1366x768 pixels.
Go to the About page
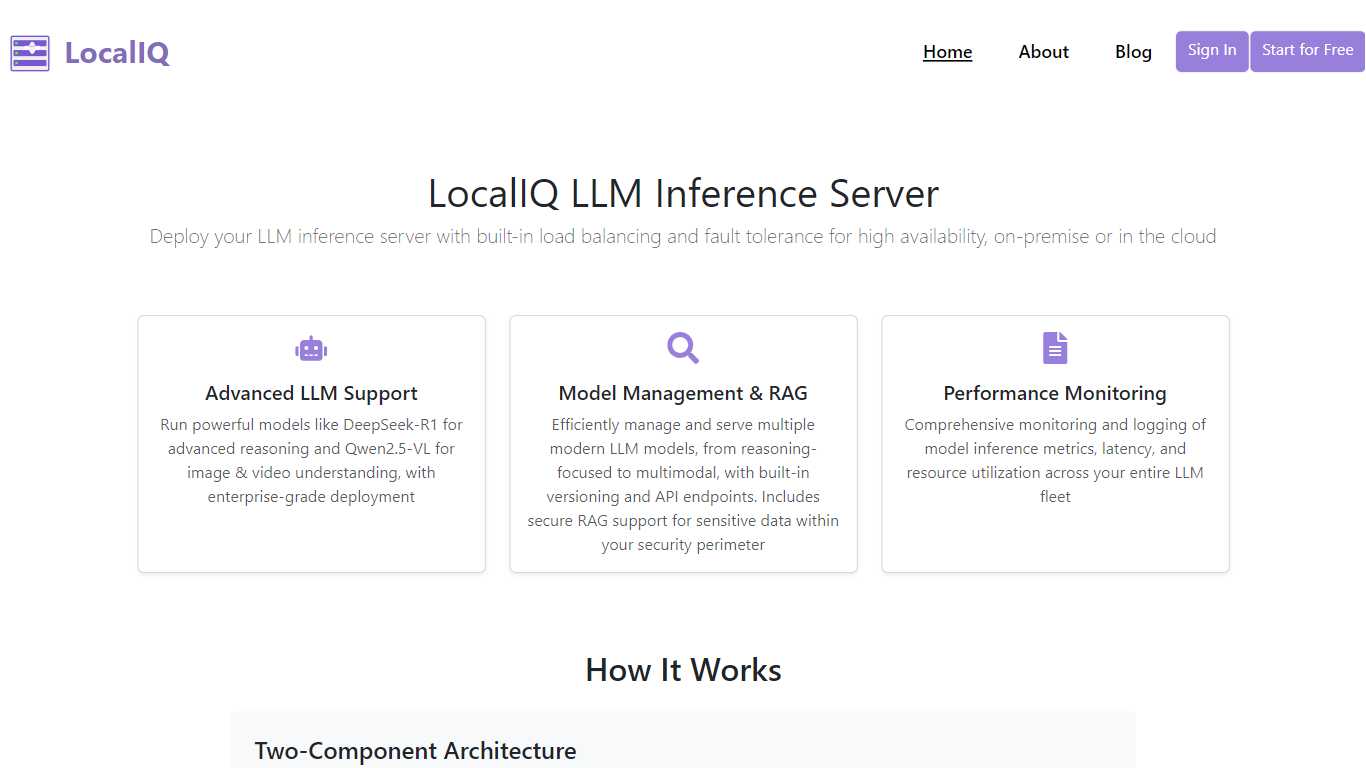coord(1043,52)
